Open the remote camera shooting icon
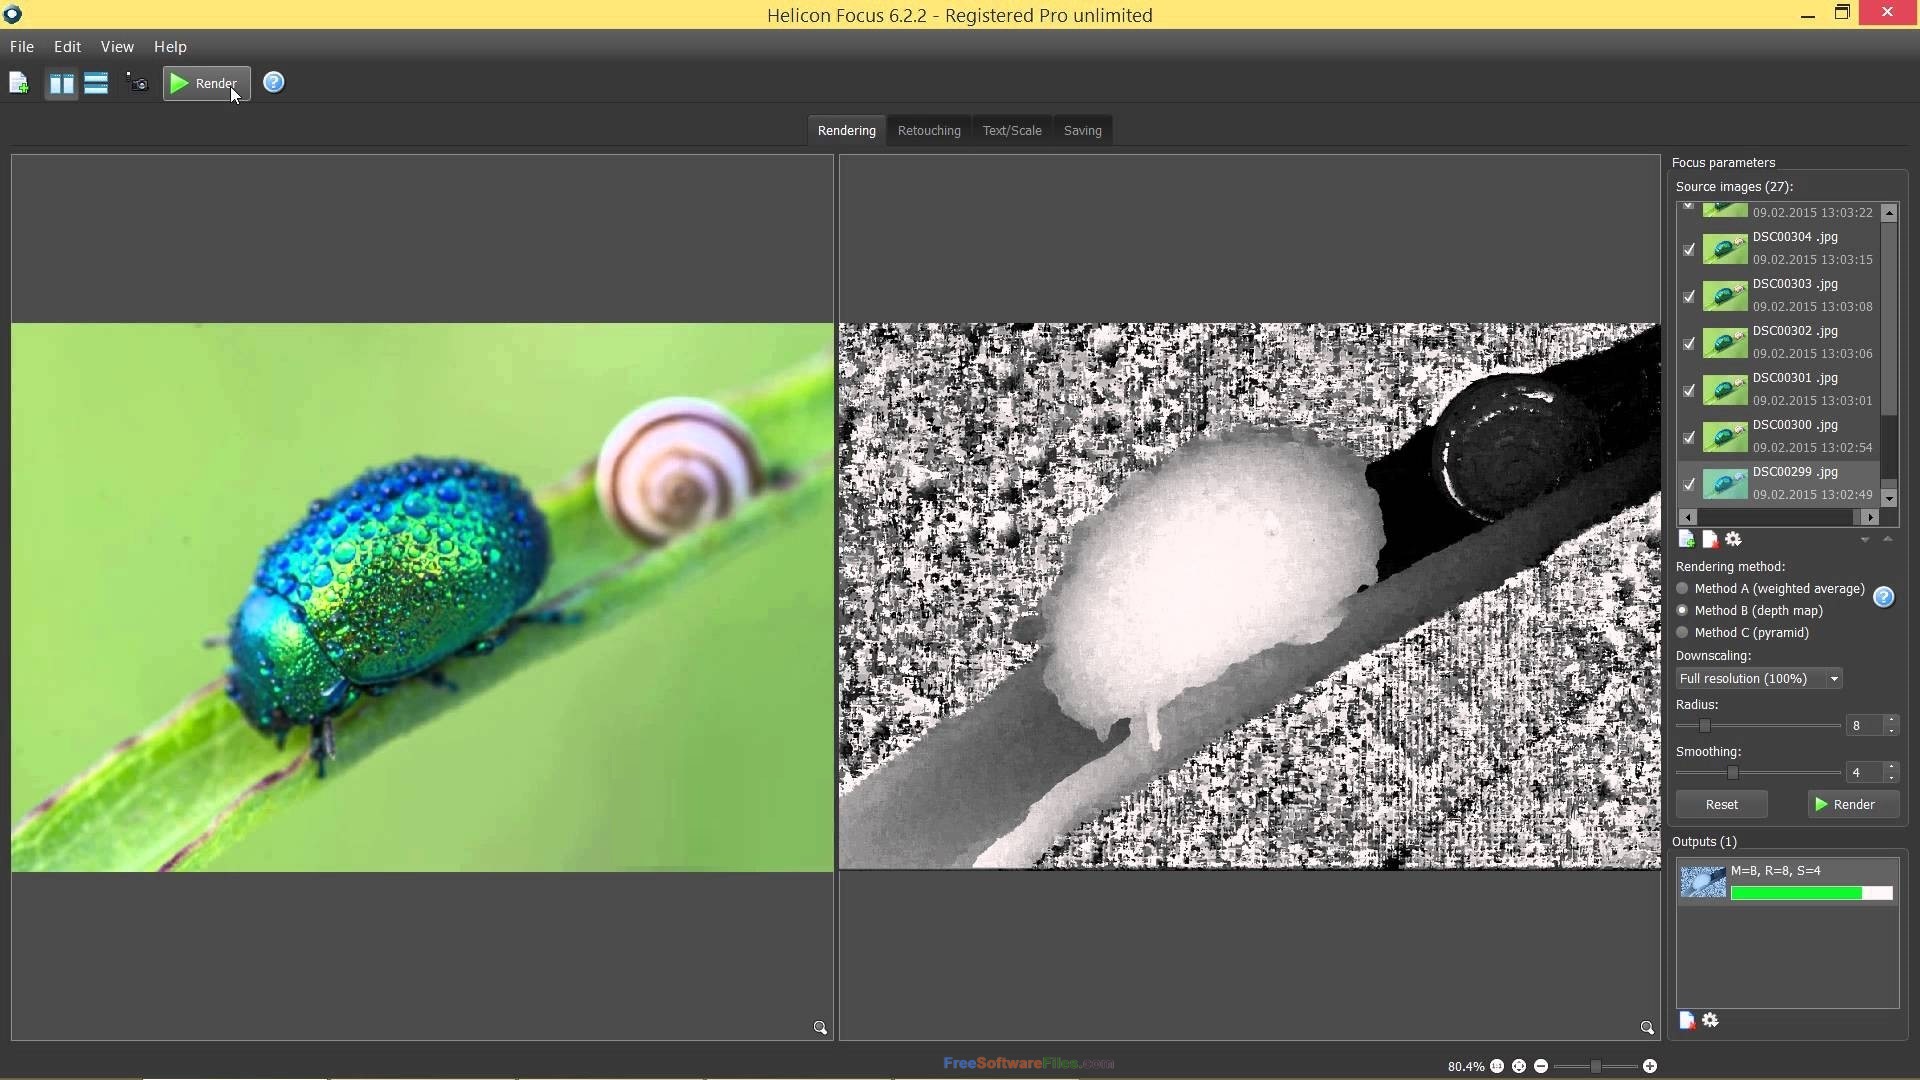 [x=138, y=83]
